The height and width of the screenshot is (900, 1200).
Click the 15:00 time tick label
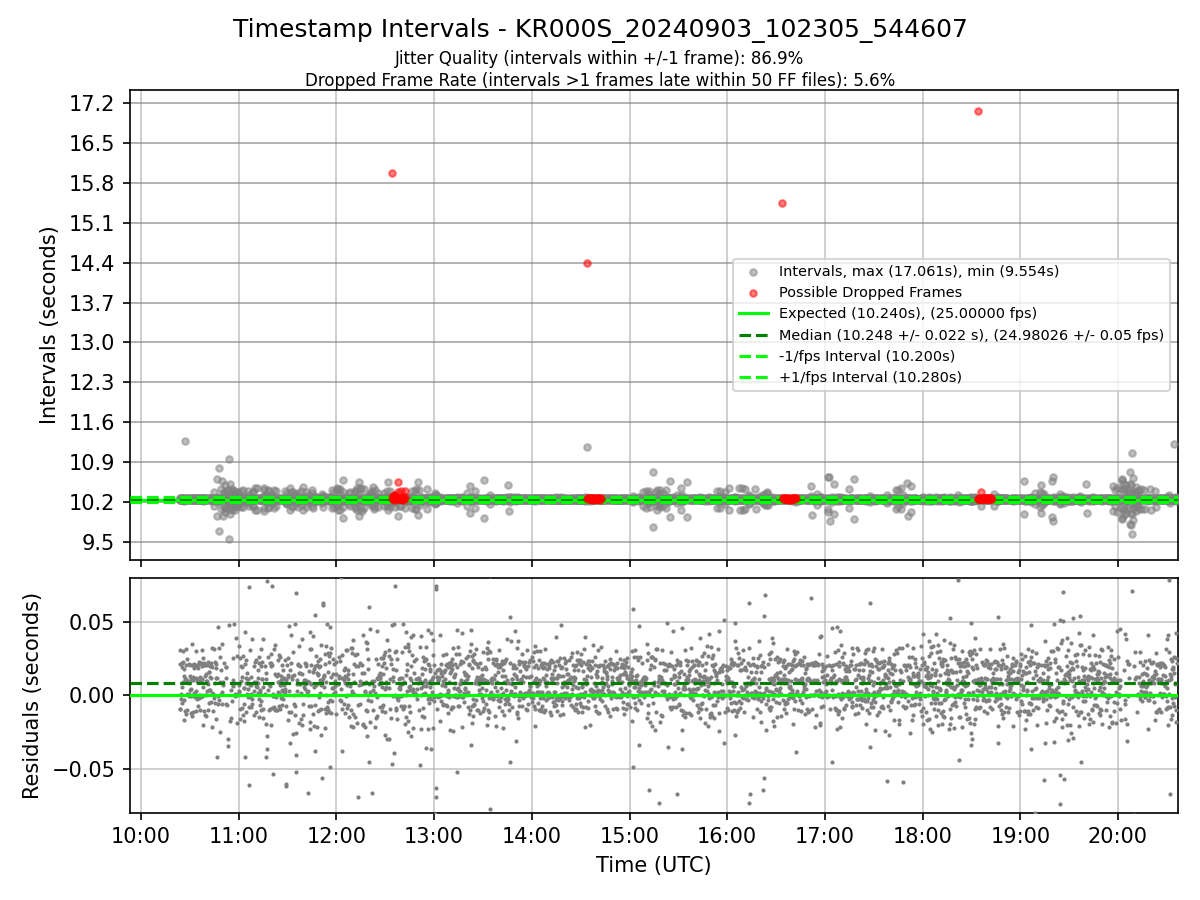[629, 835]
